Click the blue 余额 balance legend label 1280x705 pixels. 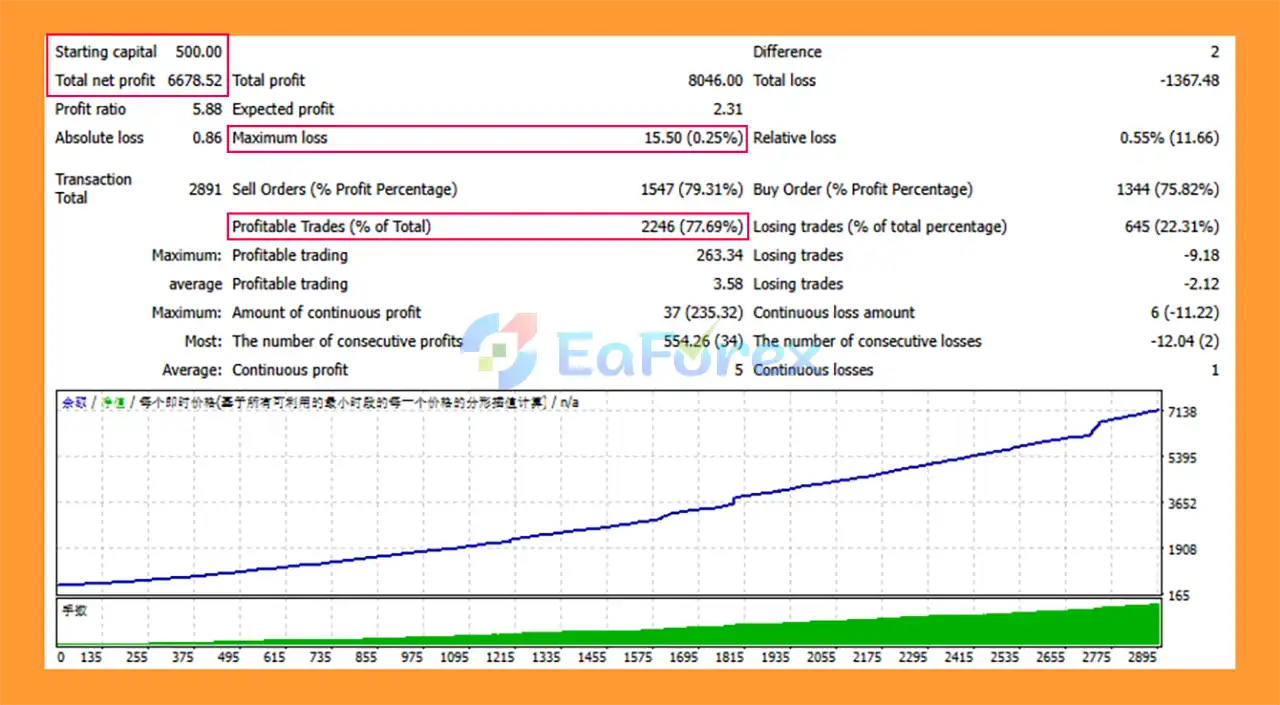pos(74,403)
